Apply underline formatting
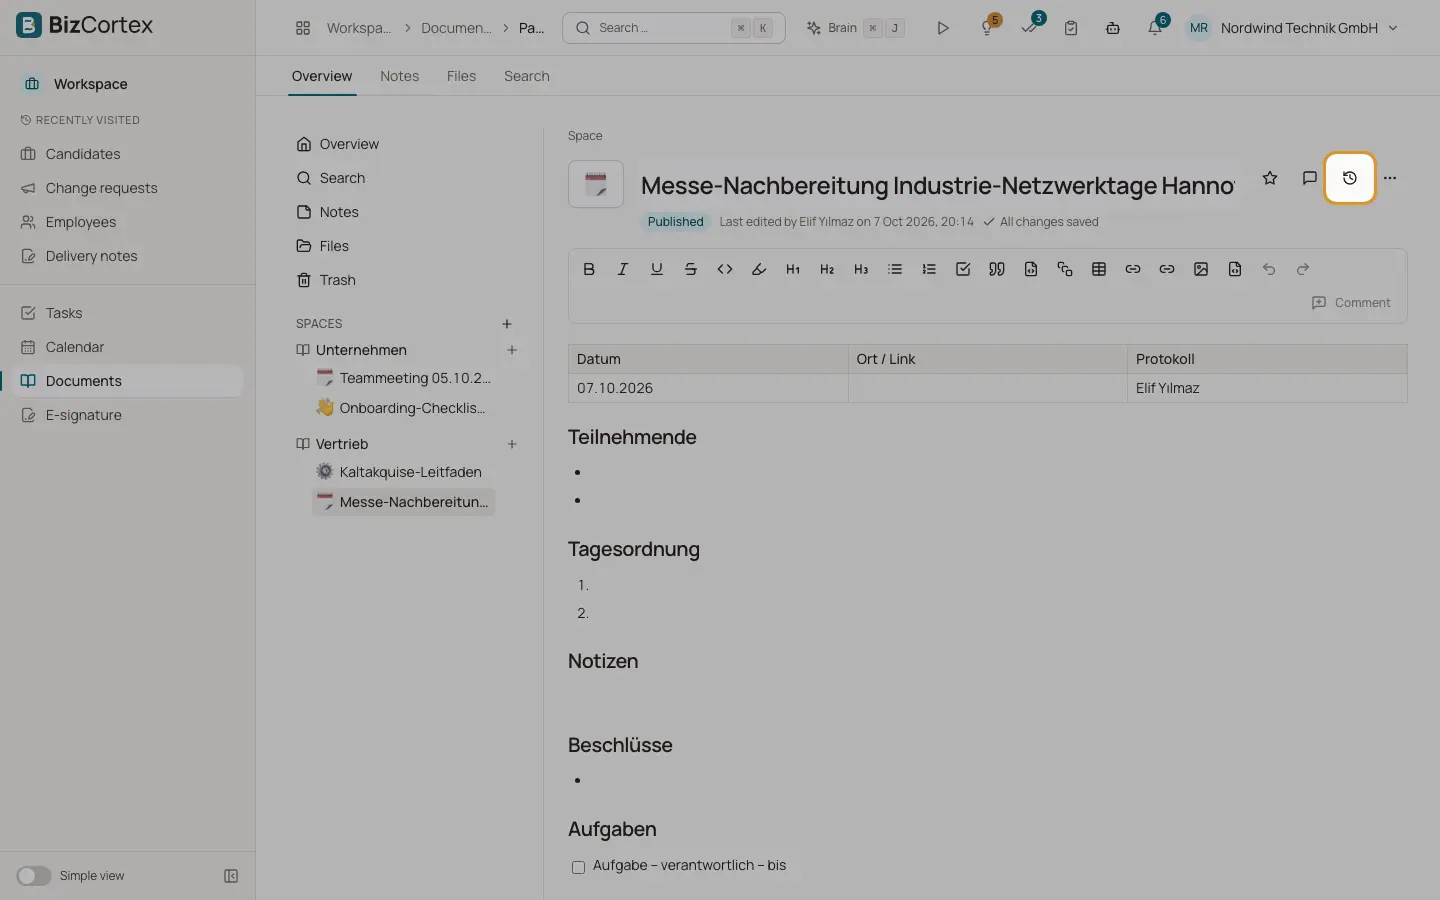The image size is (1440, 900). click(657, 269)
